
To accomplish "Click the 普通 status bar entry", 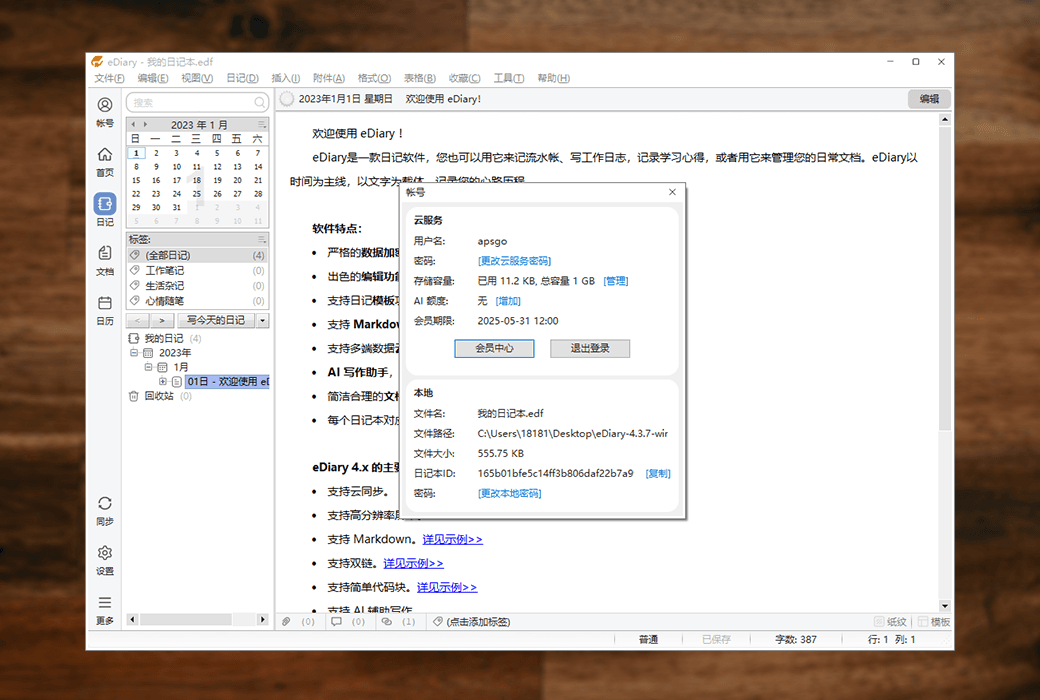I will pyautogui.click(x=648, y=640).
